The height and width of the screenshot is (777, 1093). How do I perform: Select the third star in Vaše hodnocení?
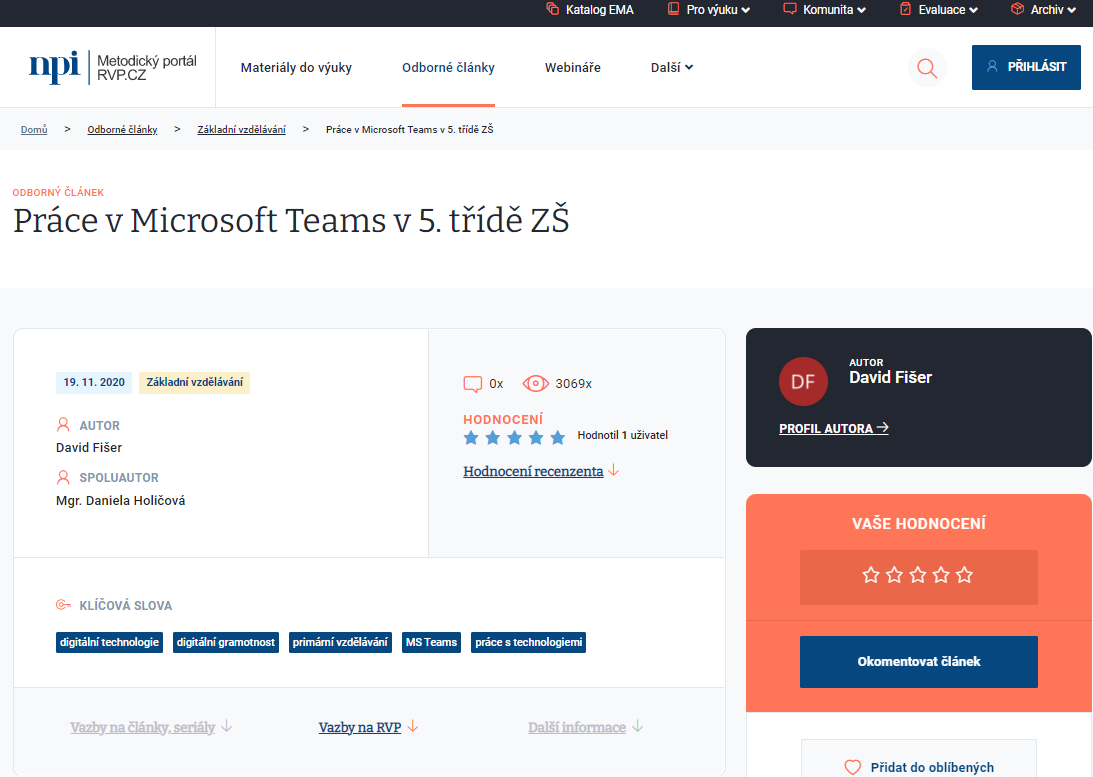tap(918, 575)
